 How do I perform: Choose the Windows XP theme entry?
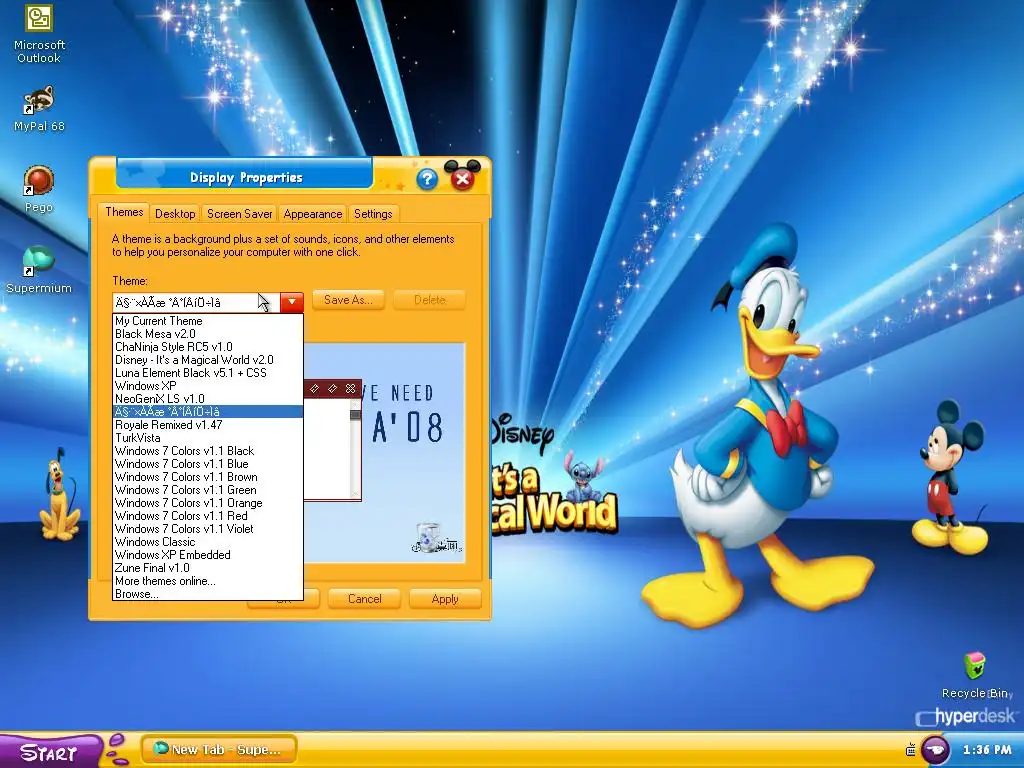(x=208, y=386)
